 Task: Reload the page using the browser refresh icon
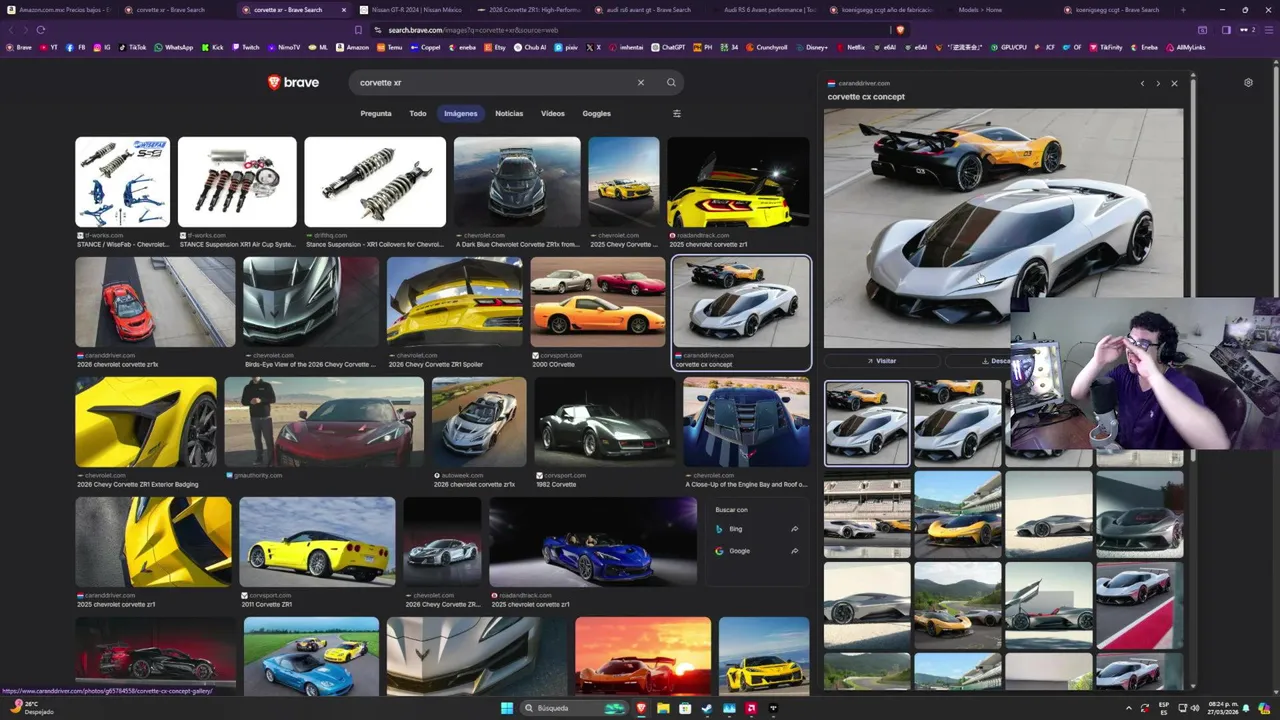coord(40,30)
